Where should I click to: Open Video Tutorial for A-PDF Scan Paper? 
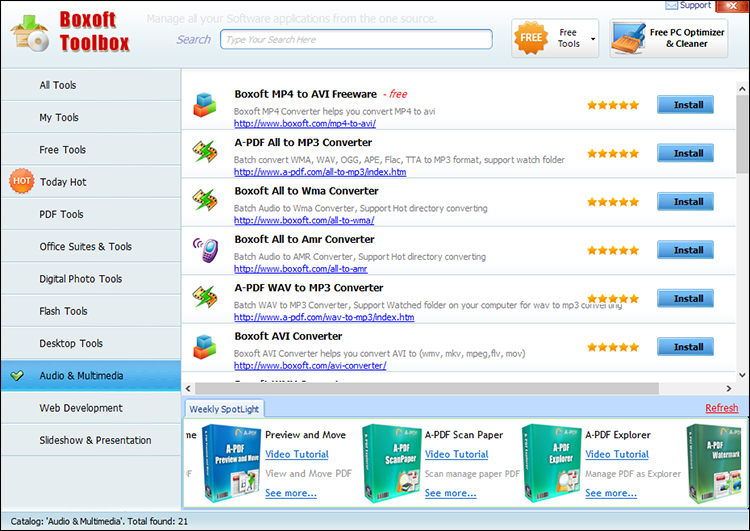(457, 454)
